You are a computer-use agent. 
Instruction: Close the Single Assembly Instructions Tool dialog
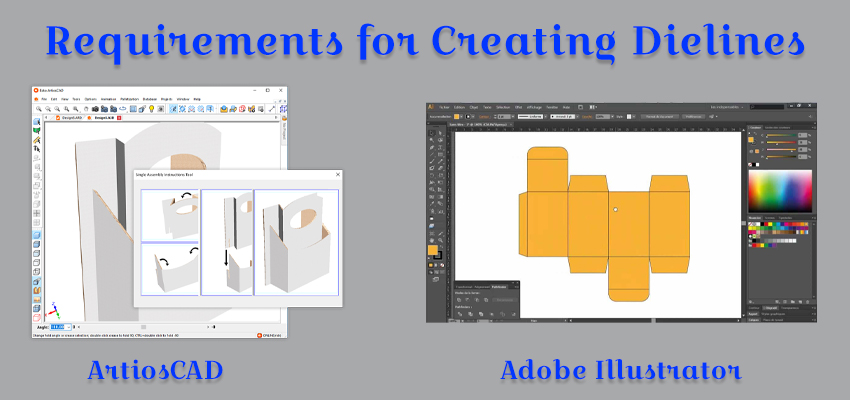click(338, 175)
